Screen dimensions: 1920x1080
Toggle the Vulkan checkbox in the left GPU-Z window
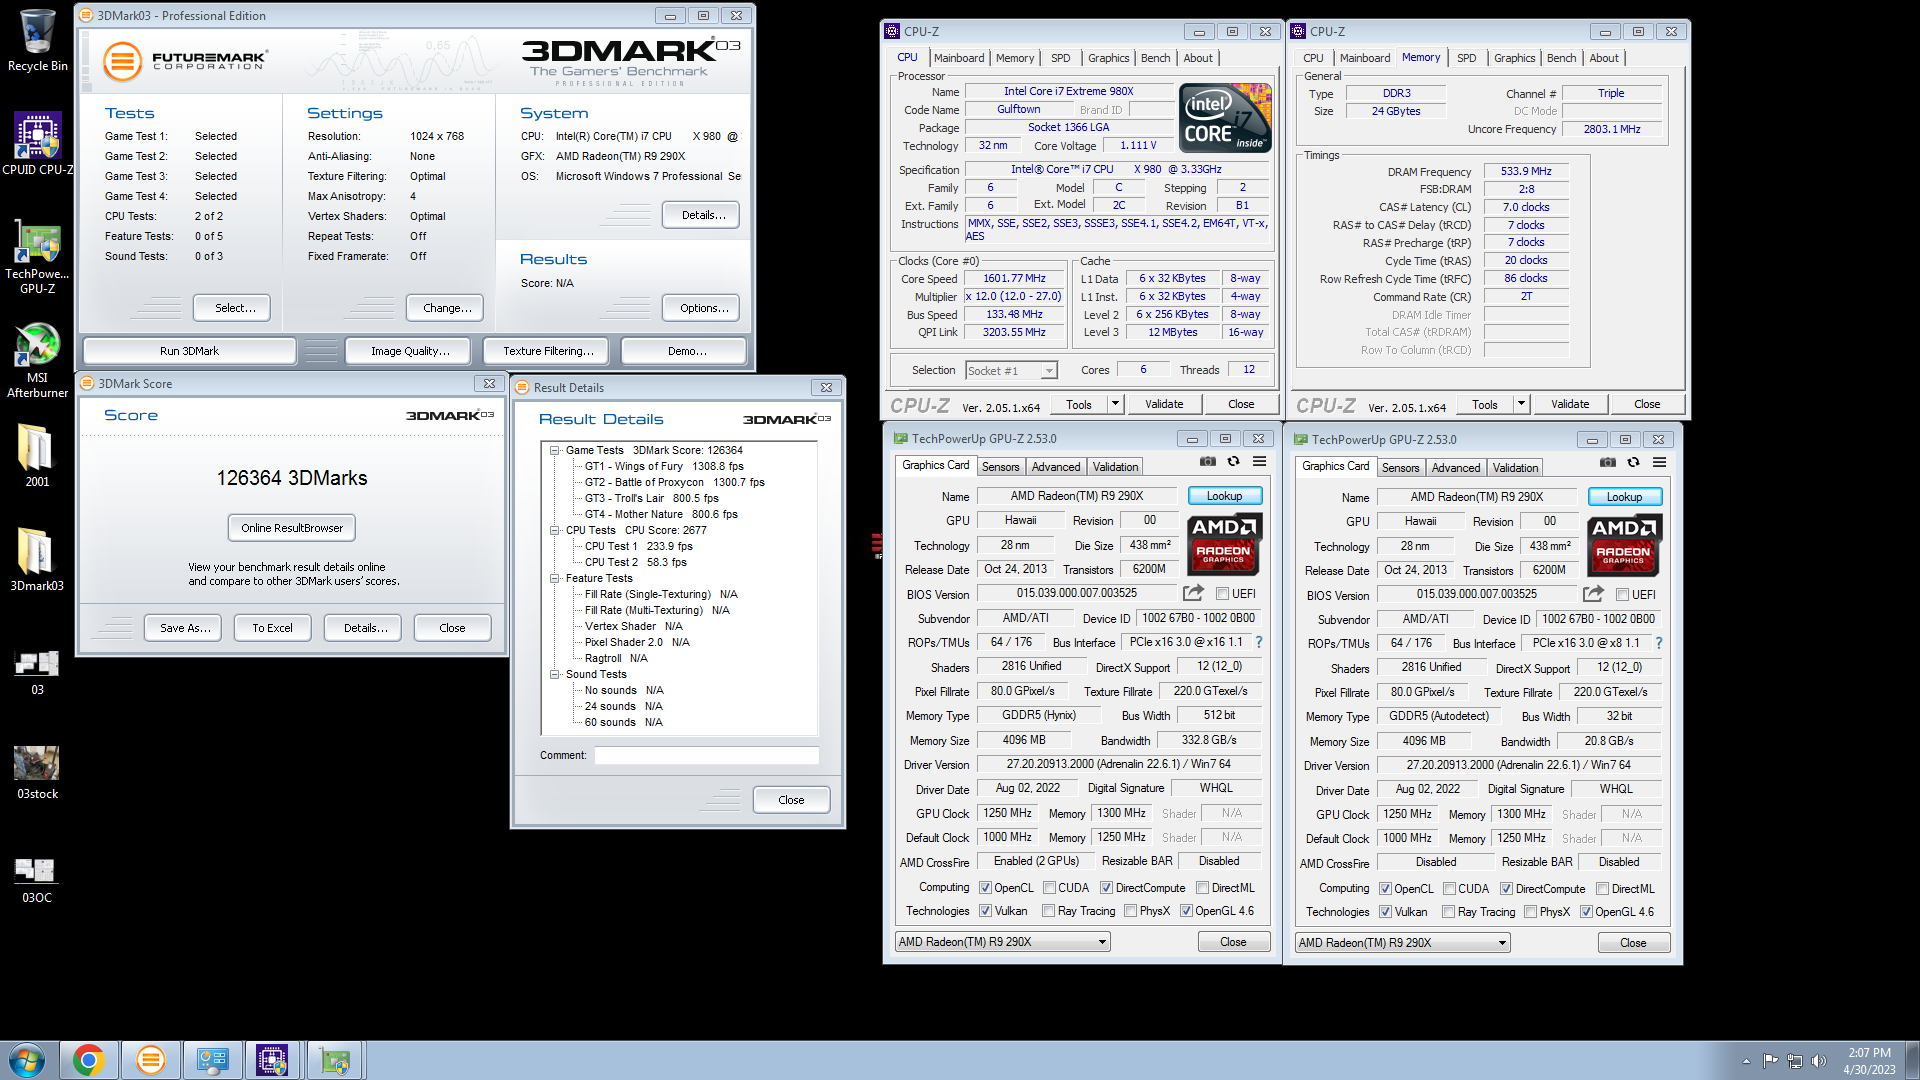(985, 911)
